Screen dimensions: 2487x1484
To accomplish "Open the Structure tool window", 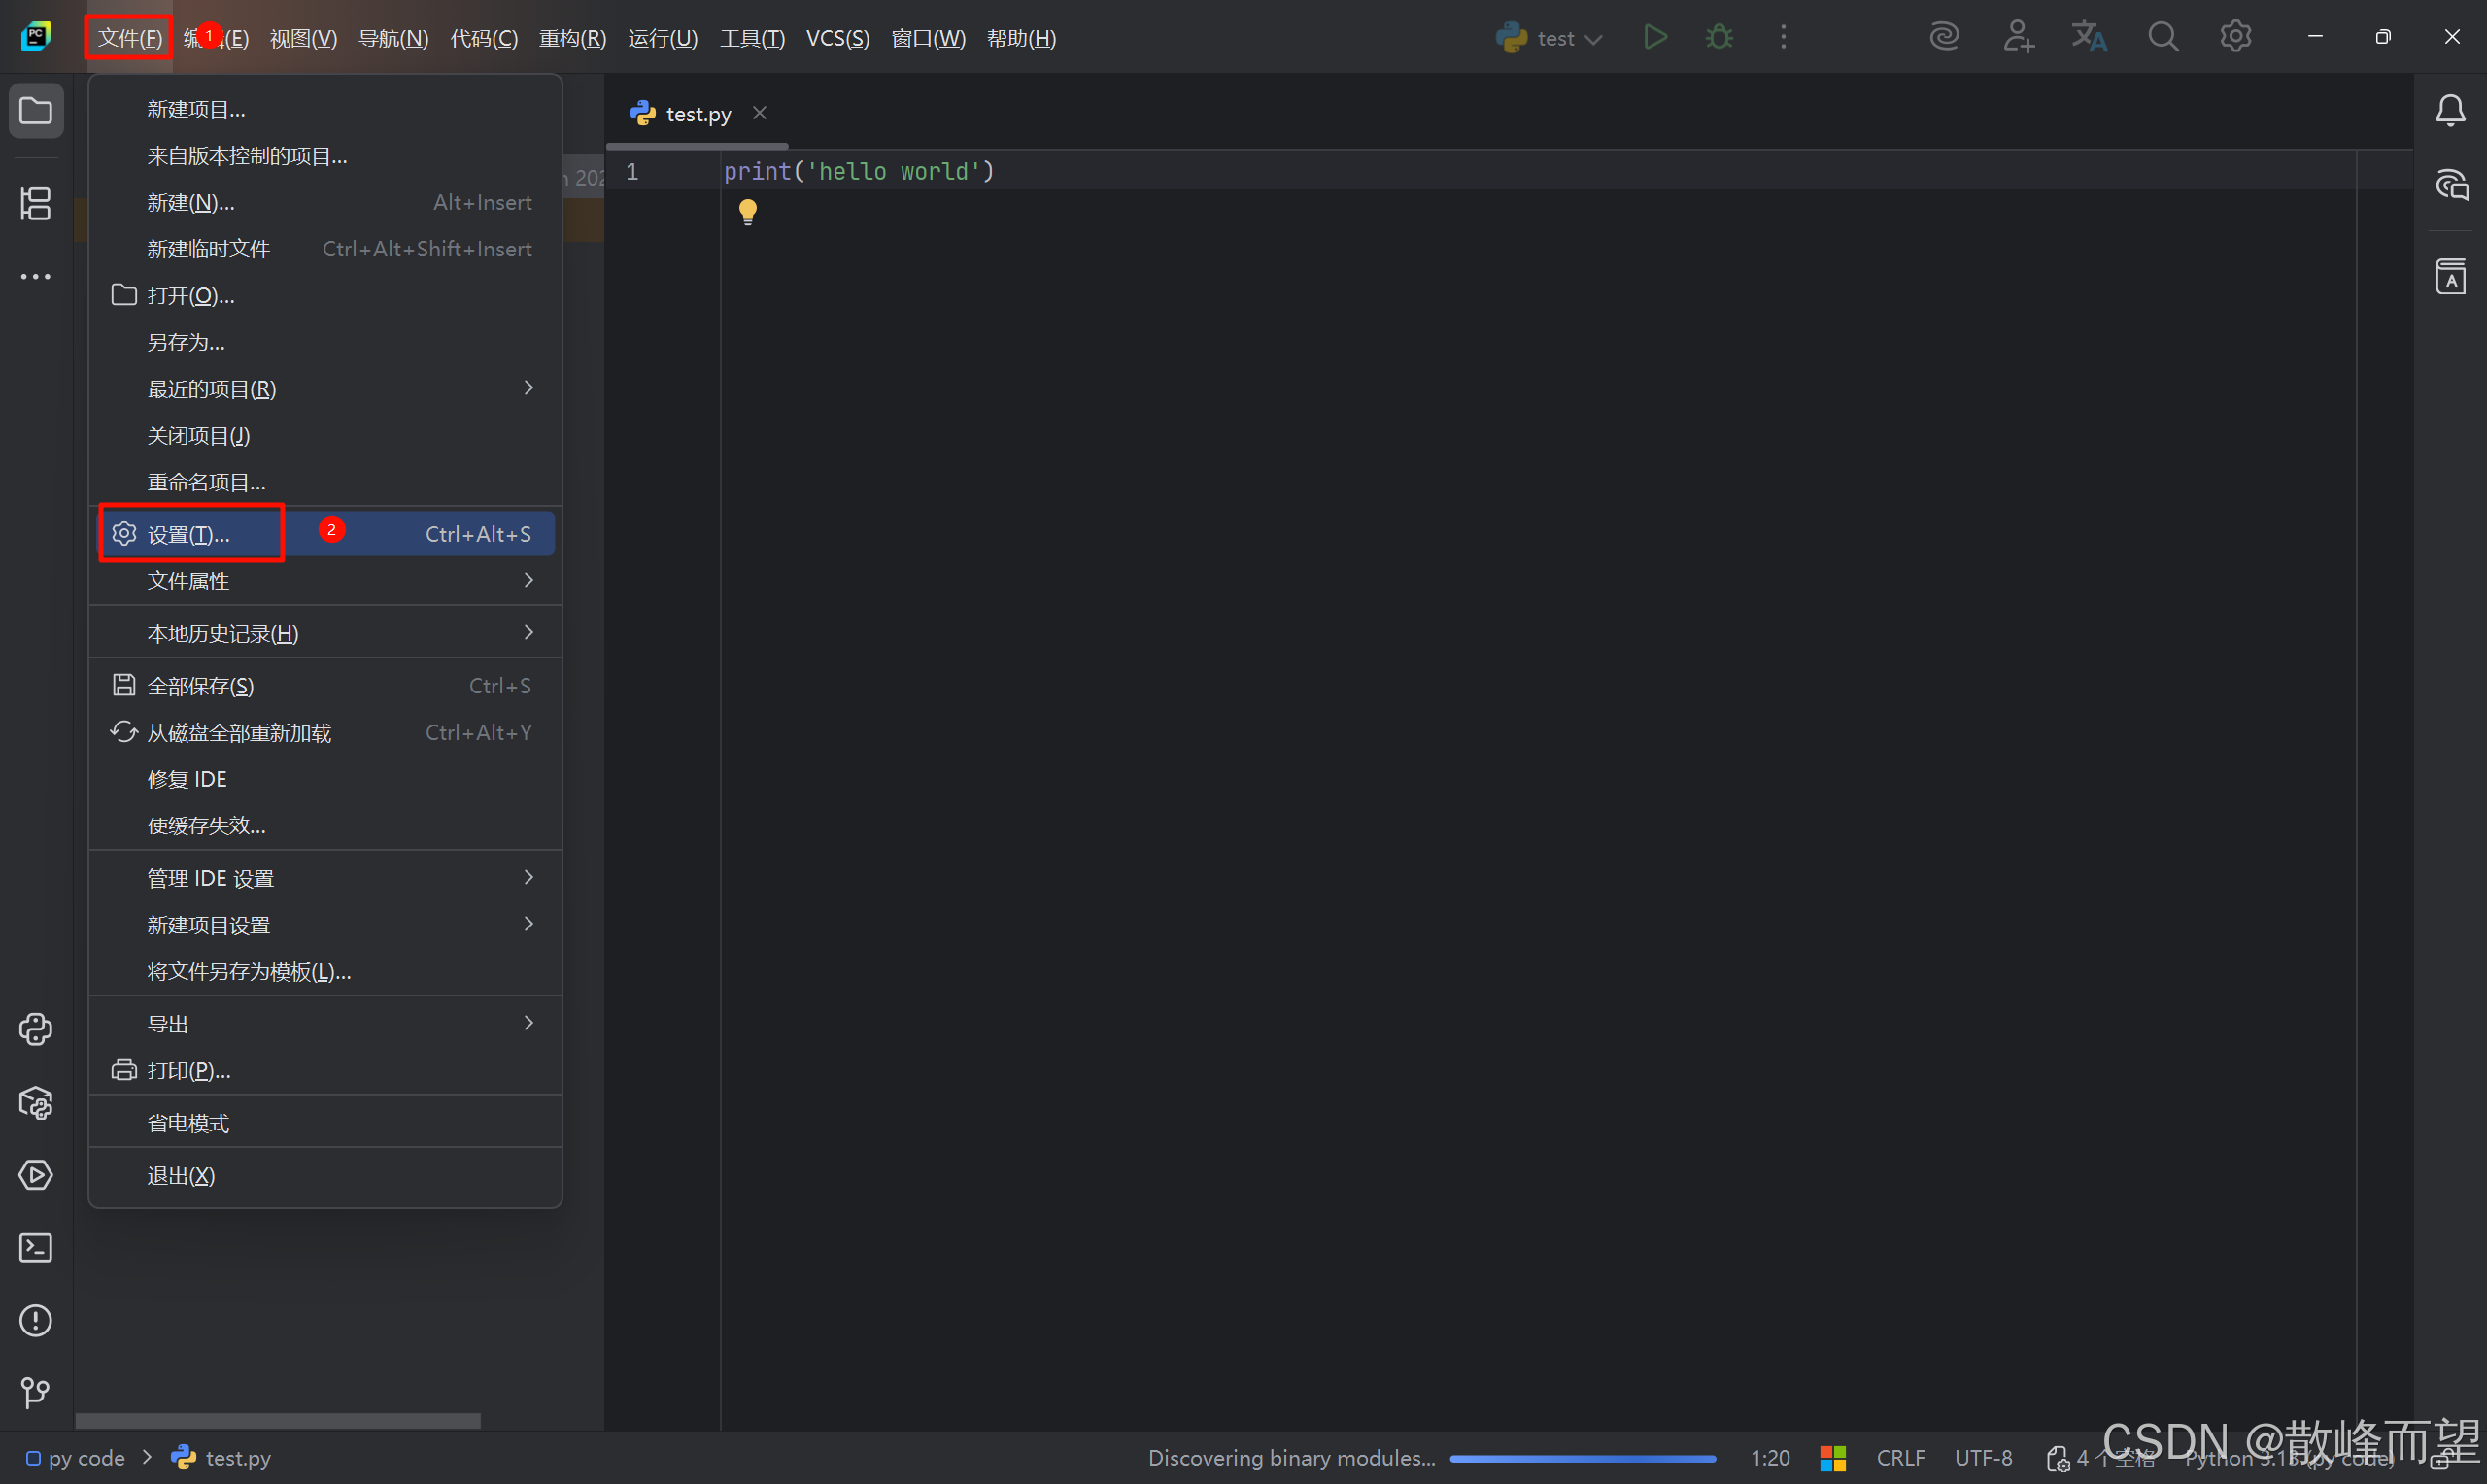I will [x=36, y=204].
